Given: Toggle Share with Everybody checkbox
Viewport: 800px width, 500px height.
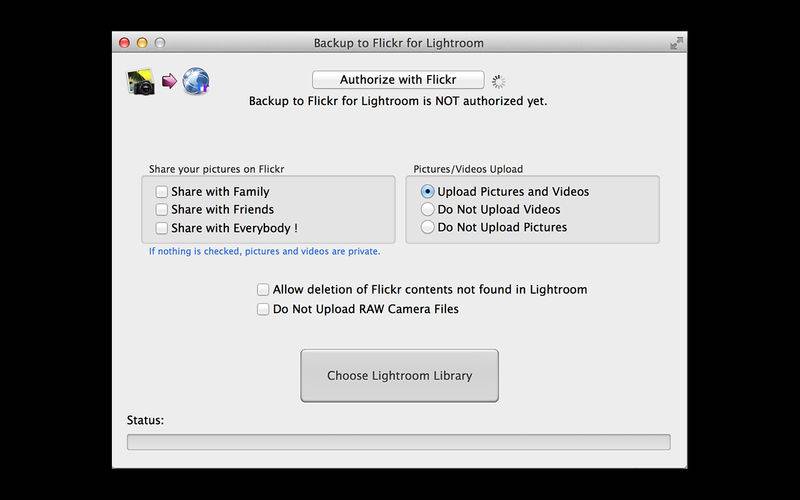Looking at the screenshot, I should click(x=162, y=228).
